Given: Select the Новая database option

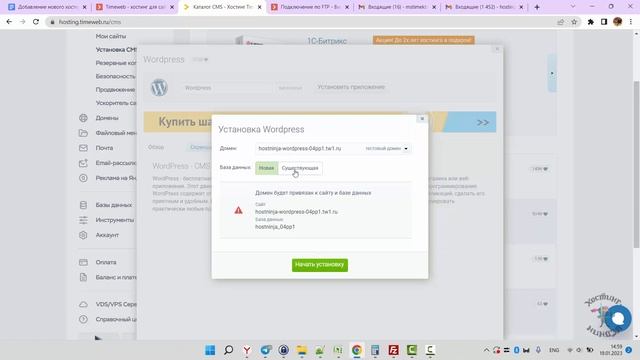Looking at the screenshot, I should [x=267, y=168].
